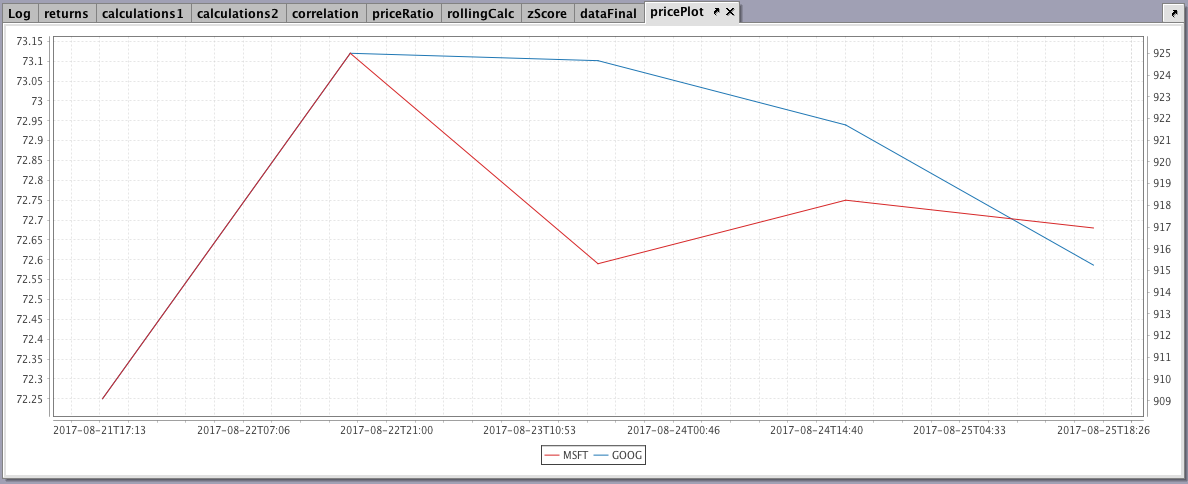Open the returns tab

[x=66, y=14]
